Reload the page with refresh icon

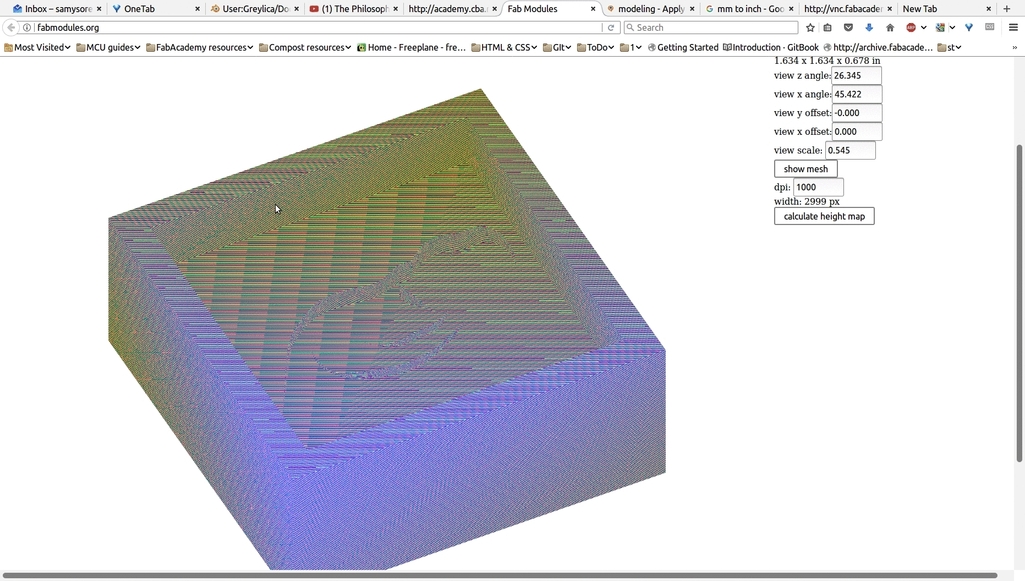(x=611, y=27)
